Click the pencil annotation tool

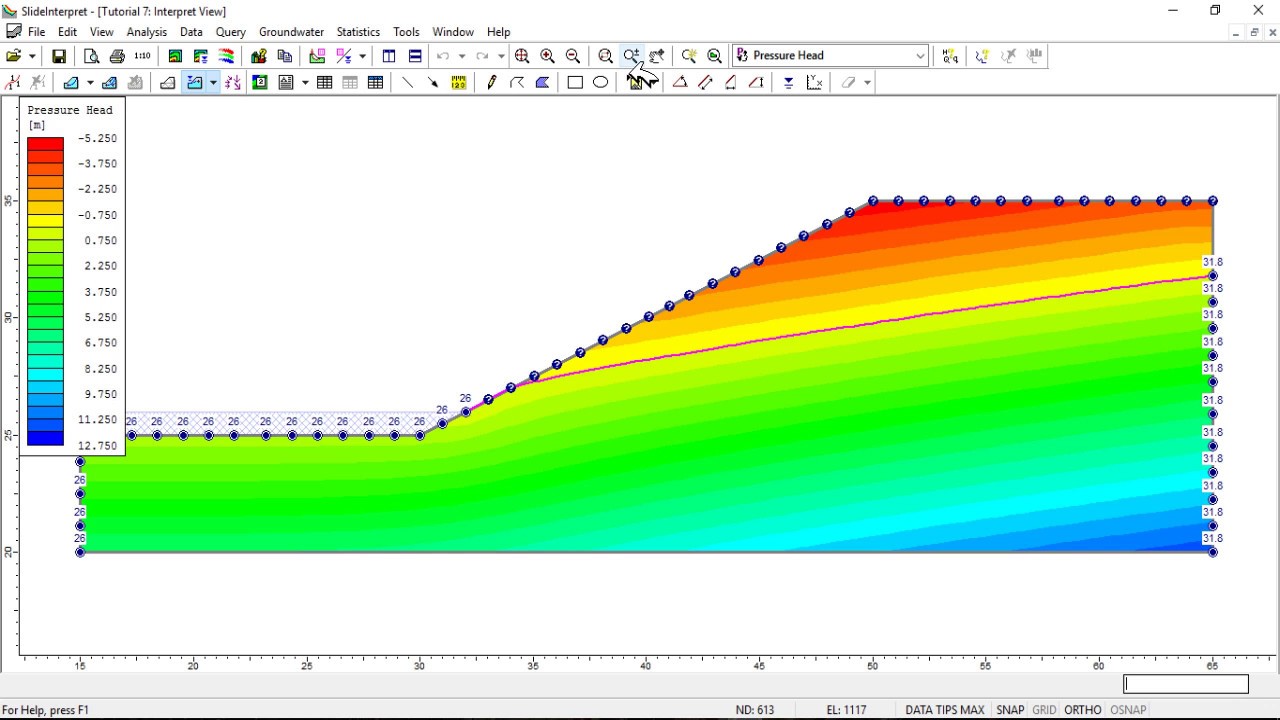pyautogui.click(x=491, y=83)
